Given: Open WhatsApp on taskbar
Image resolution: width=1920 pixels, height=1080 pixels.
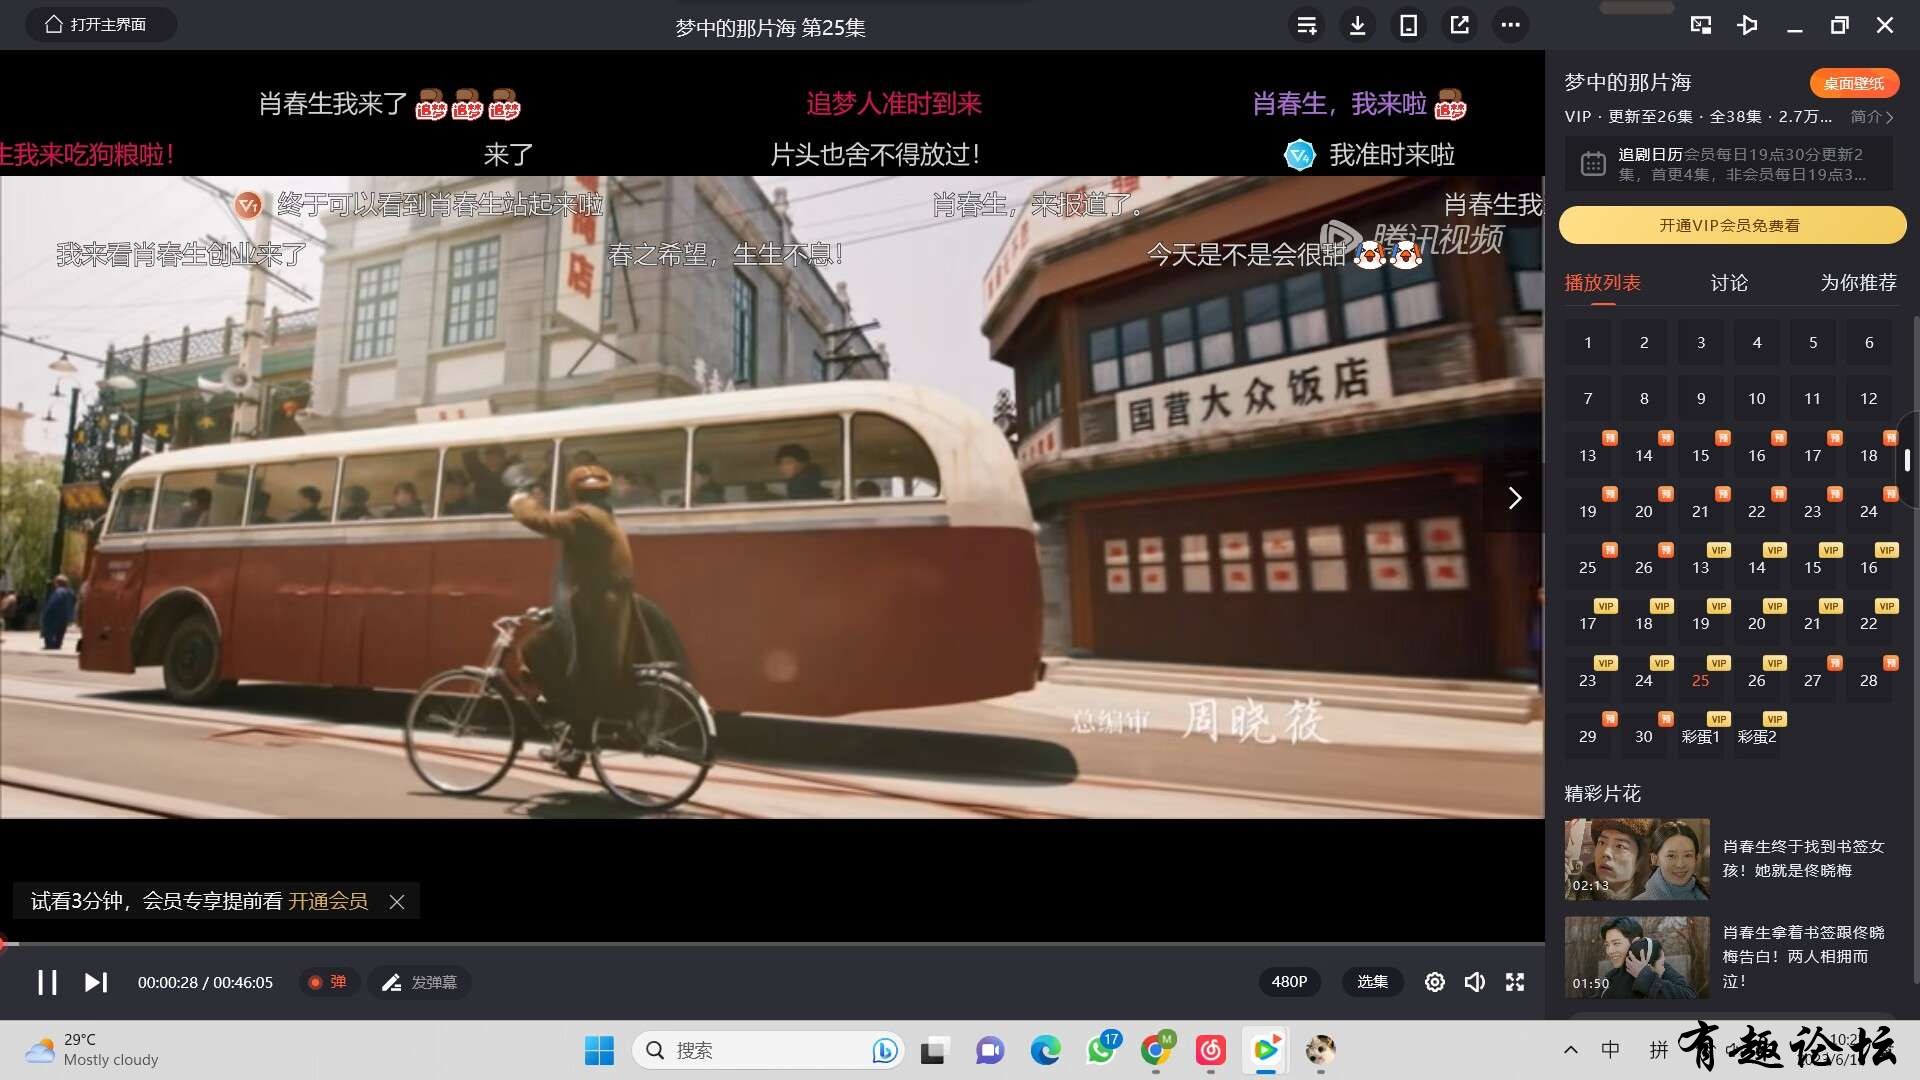Looking at the screenshot, I should click(x=1101, y=1050).
